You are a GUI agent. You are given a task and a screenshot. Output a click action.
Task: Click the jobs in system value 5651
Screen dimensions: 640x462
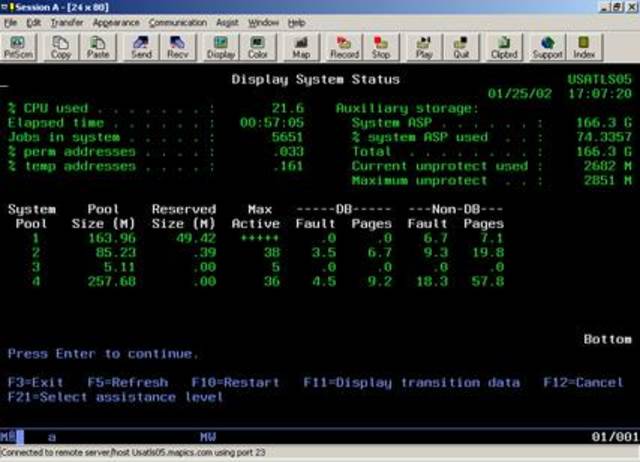click(288, 137)
